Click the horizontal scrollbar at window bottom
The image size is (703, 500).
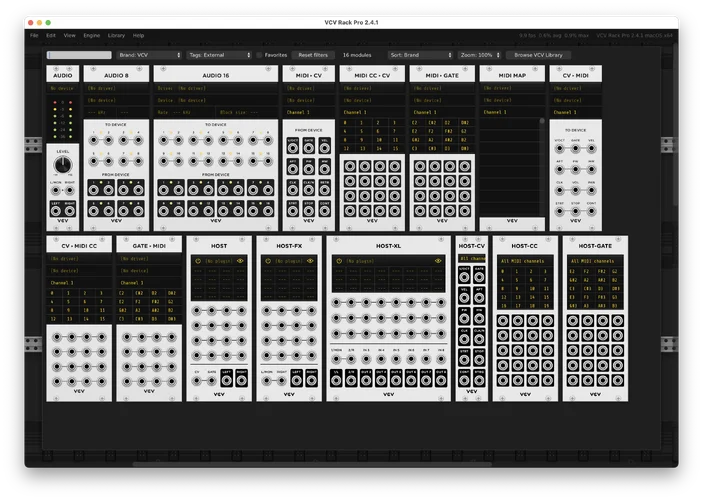(x=312, y=464)
